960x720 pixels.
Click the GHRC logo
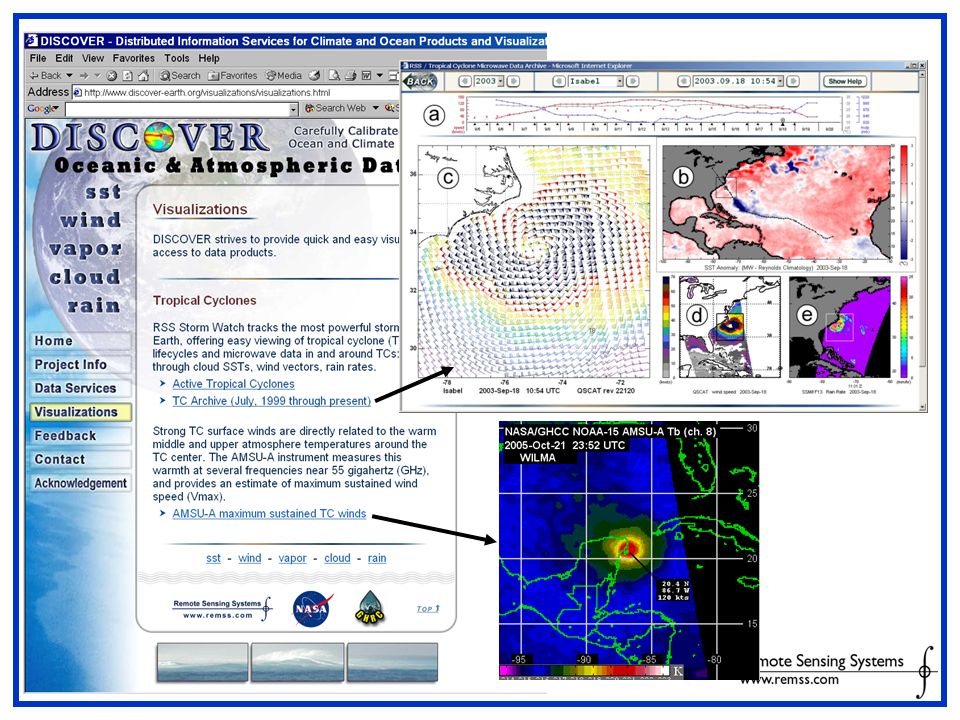pyautogui.click(x=370, y=608)
